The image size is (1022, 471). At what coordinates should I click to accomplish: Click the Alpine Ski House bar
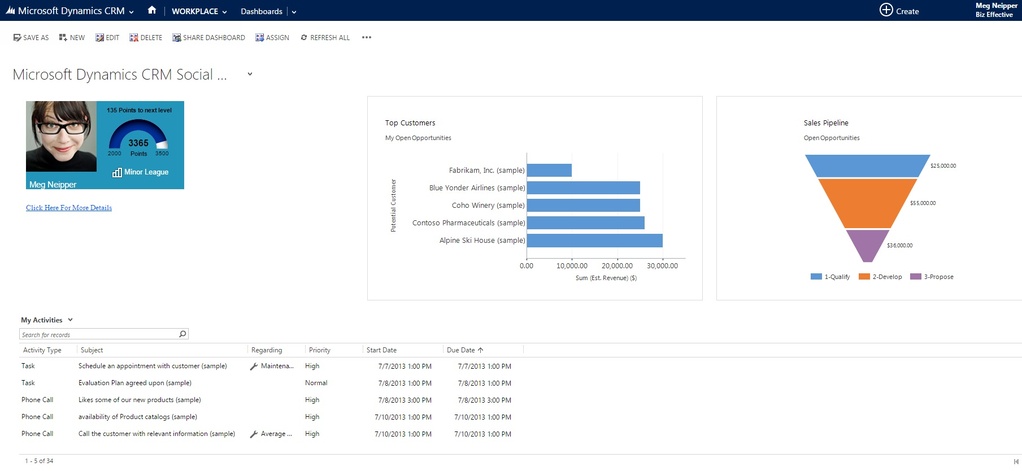coord(594,240)
